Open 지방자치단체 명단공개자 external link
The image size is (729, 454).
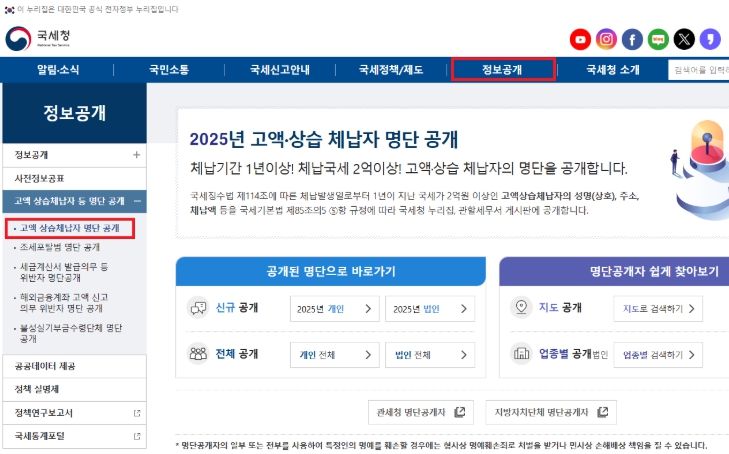click(547, 412)
